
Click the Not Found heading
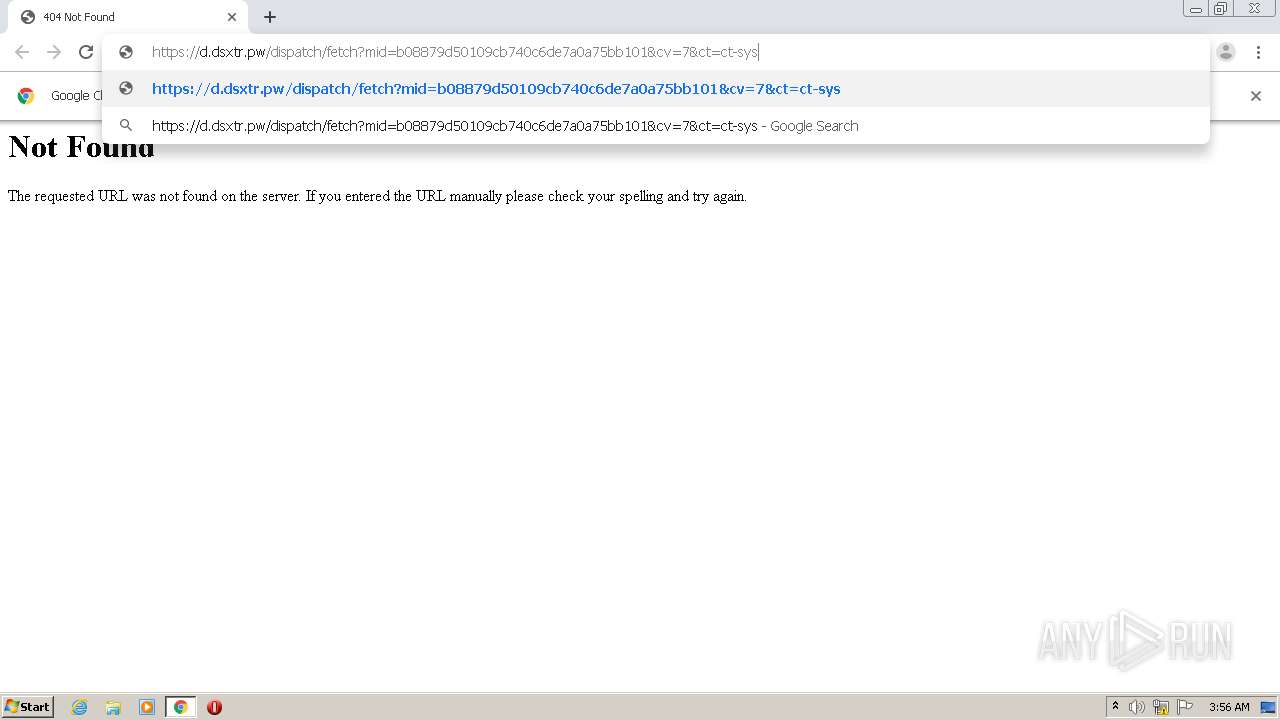82,147
